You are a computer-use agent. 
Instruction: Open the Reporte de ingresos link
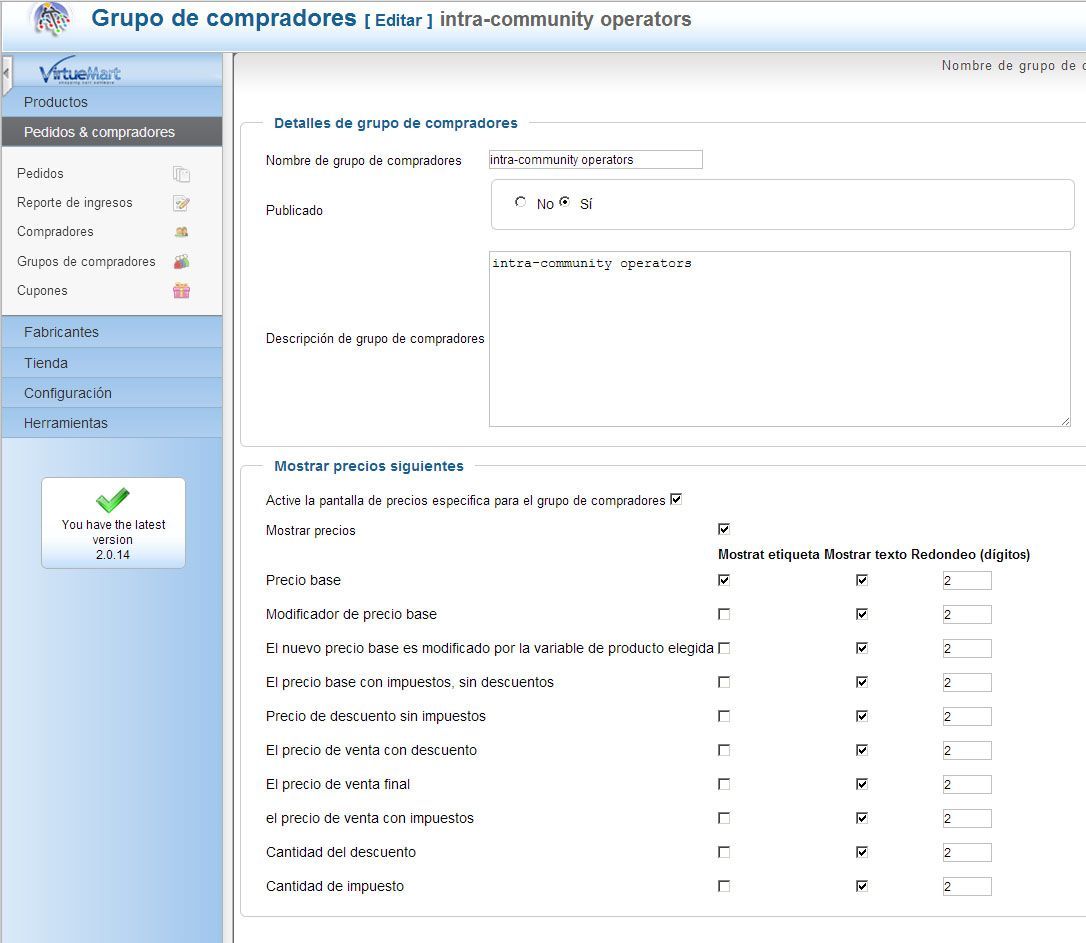[x=75, y=202]
